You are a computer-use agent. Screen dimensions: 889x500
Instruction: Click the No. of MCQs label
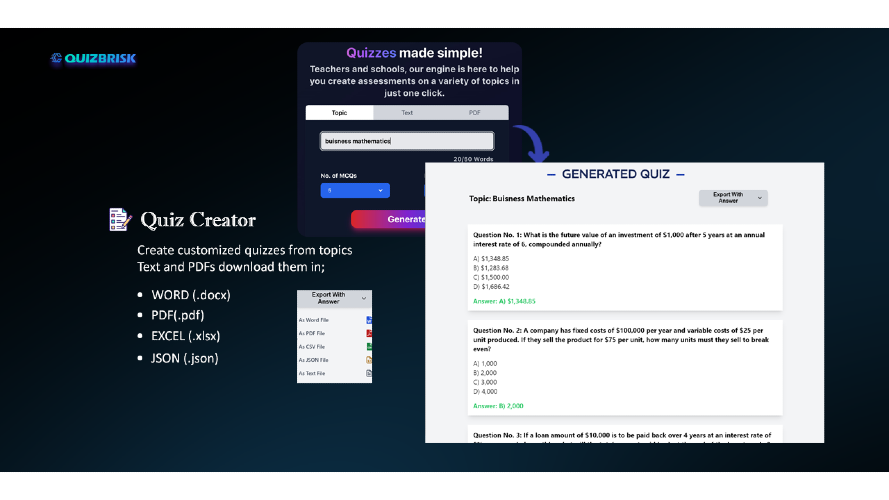coord(338,176)
